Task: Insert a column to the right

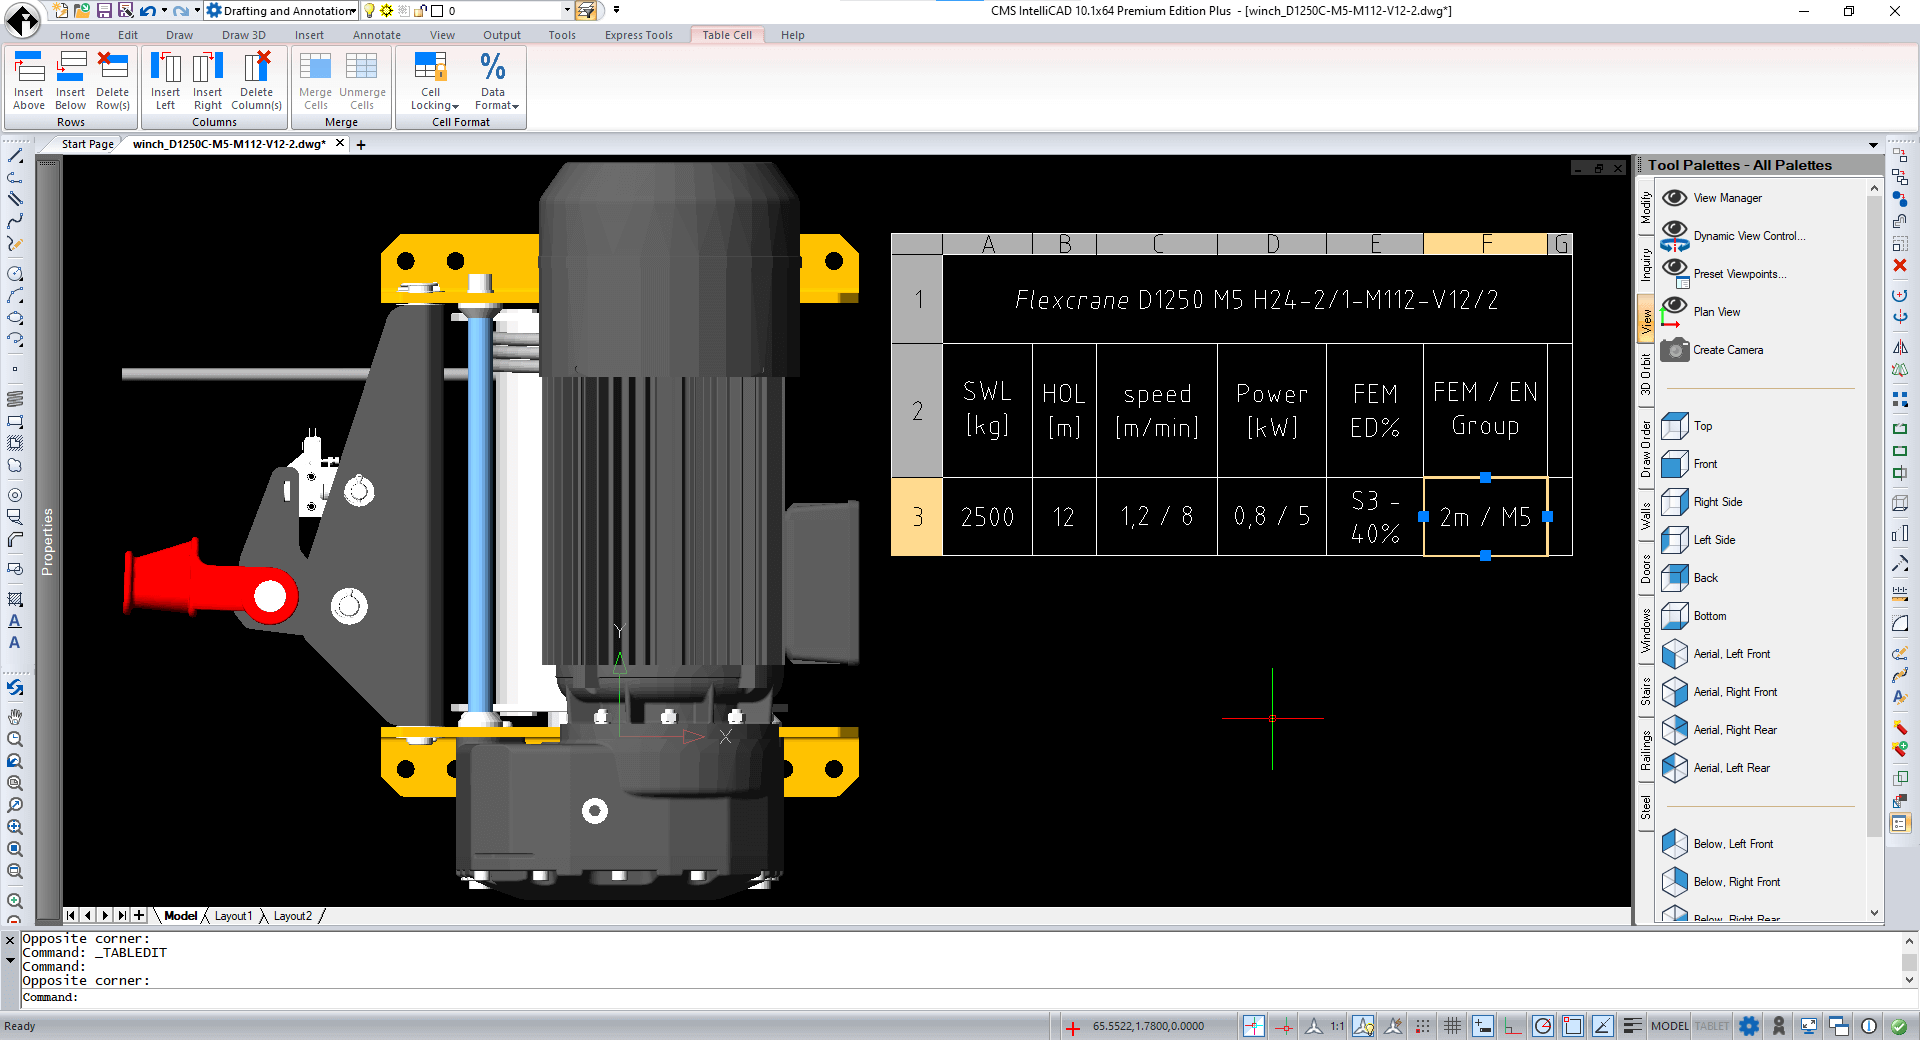Action: [207, 80]
